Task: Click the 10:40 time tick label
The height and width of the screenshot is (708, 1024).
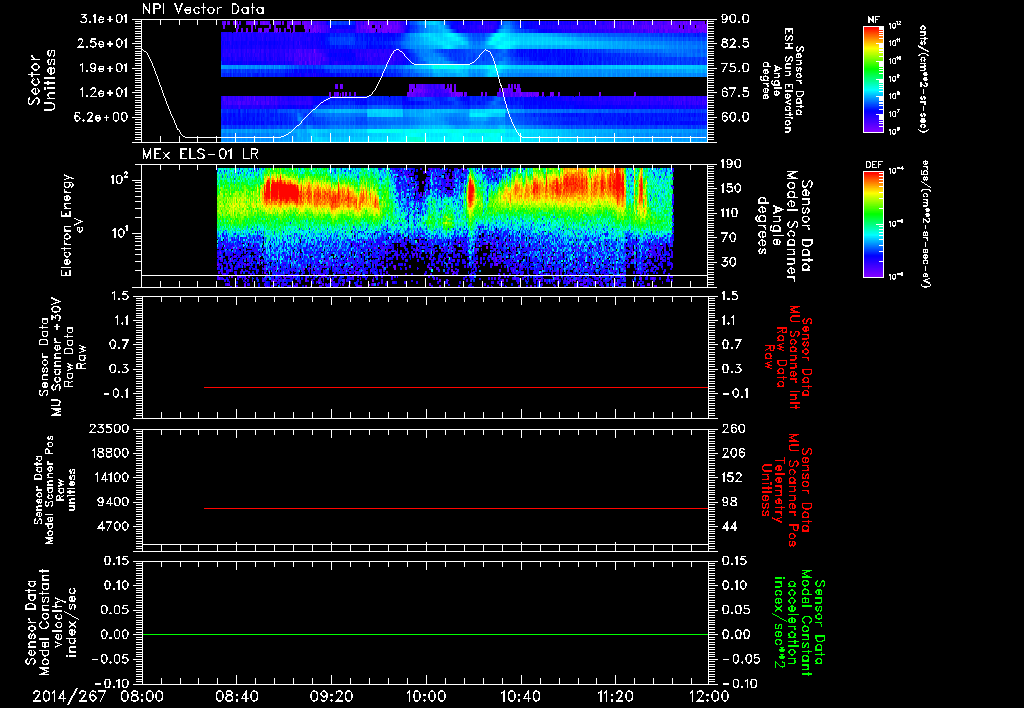Action: (520, 697)
